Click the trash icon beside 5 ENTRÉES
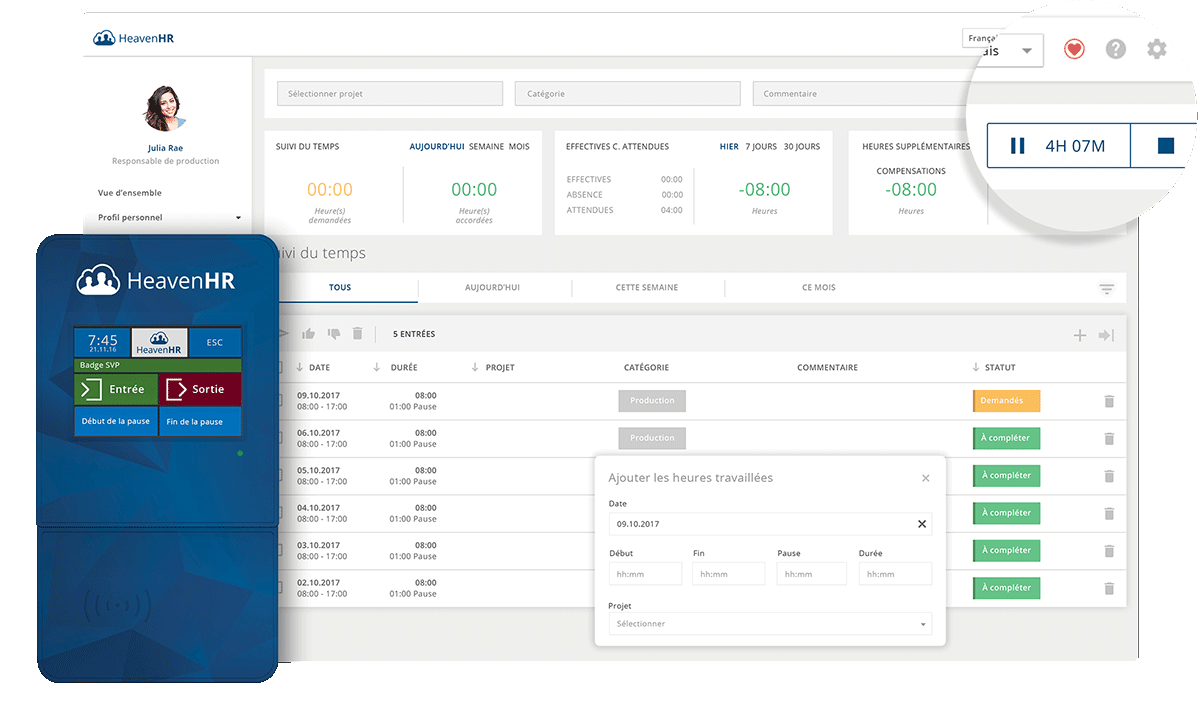The width and height of the screenshot is (1200, 708). 358,334
